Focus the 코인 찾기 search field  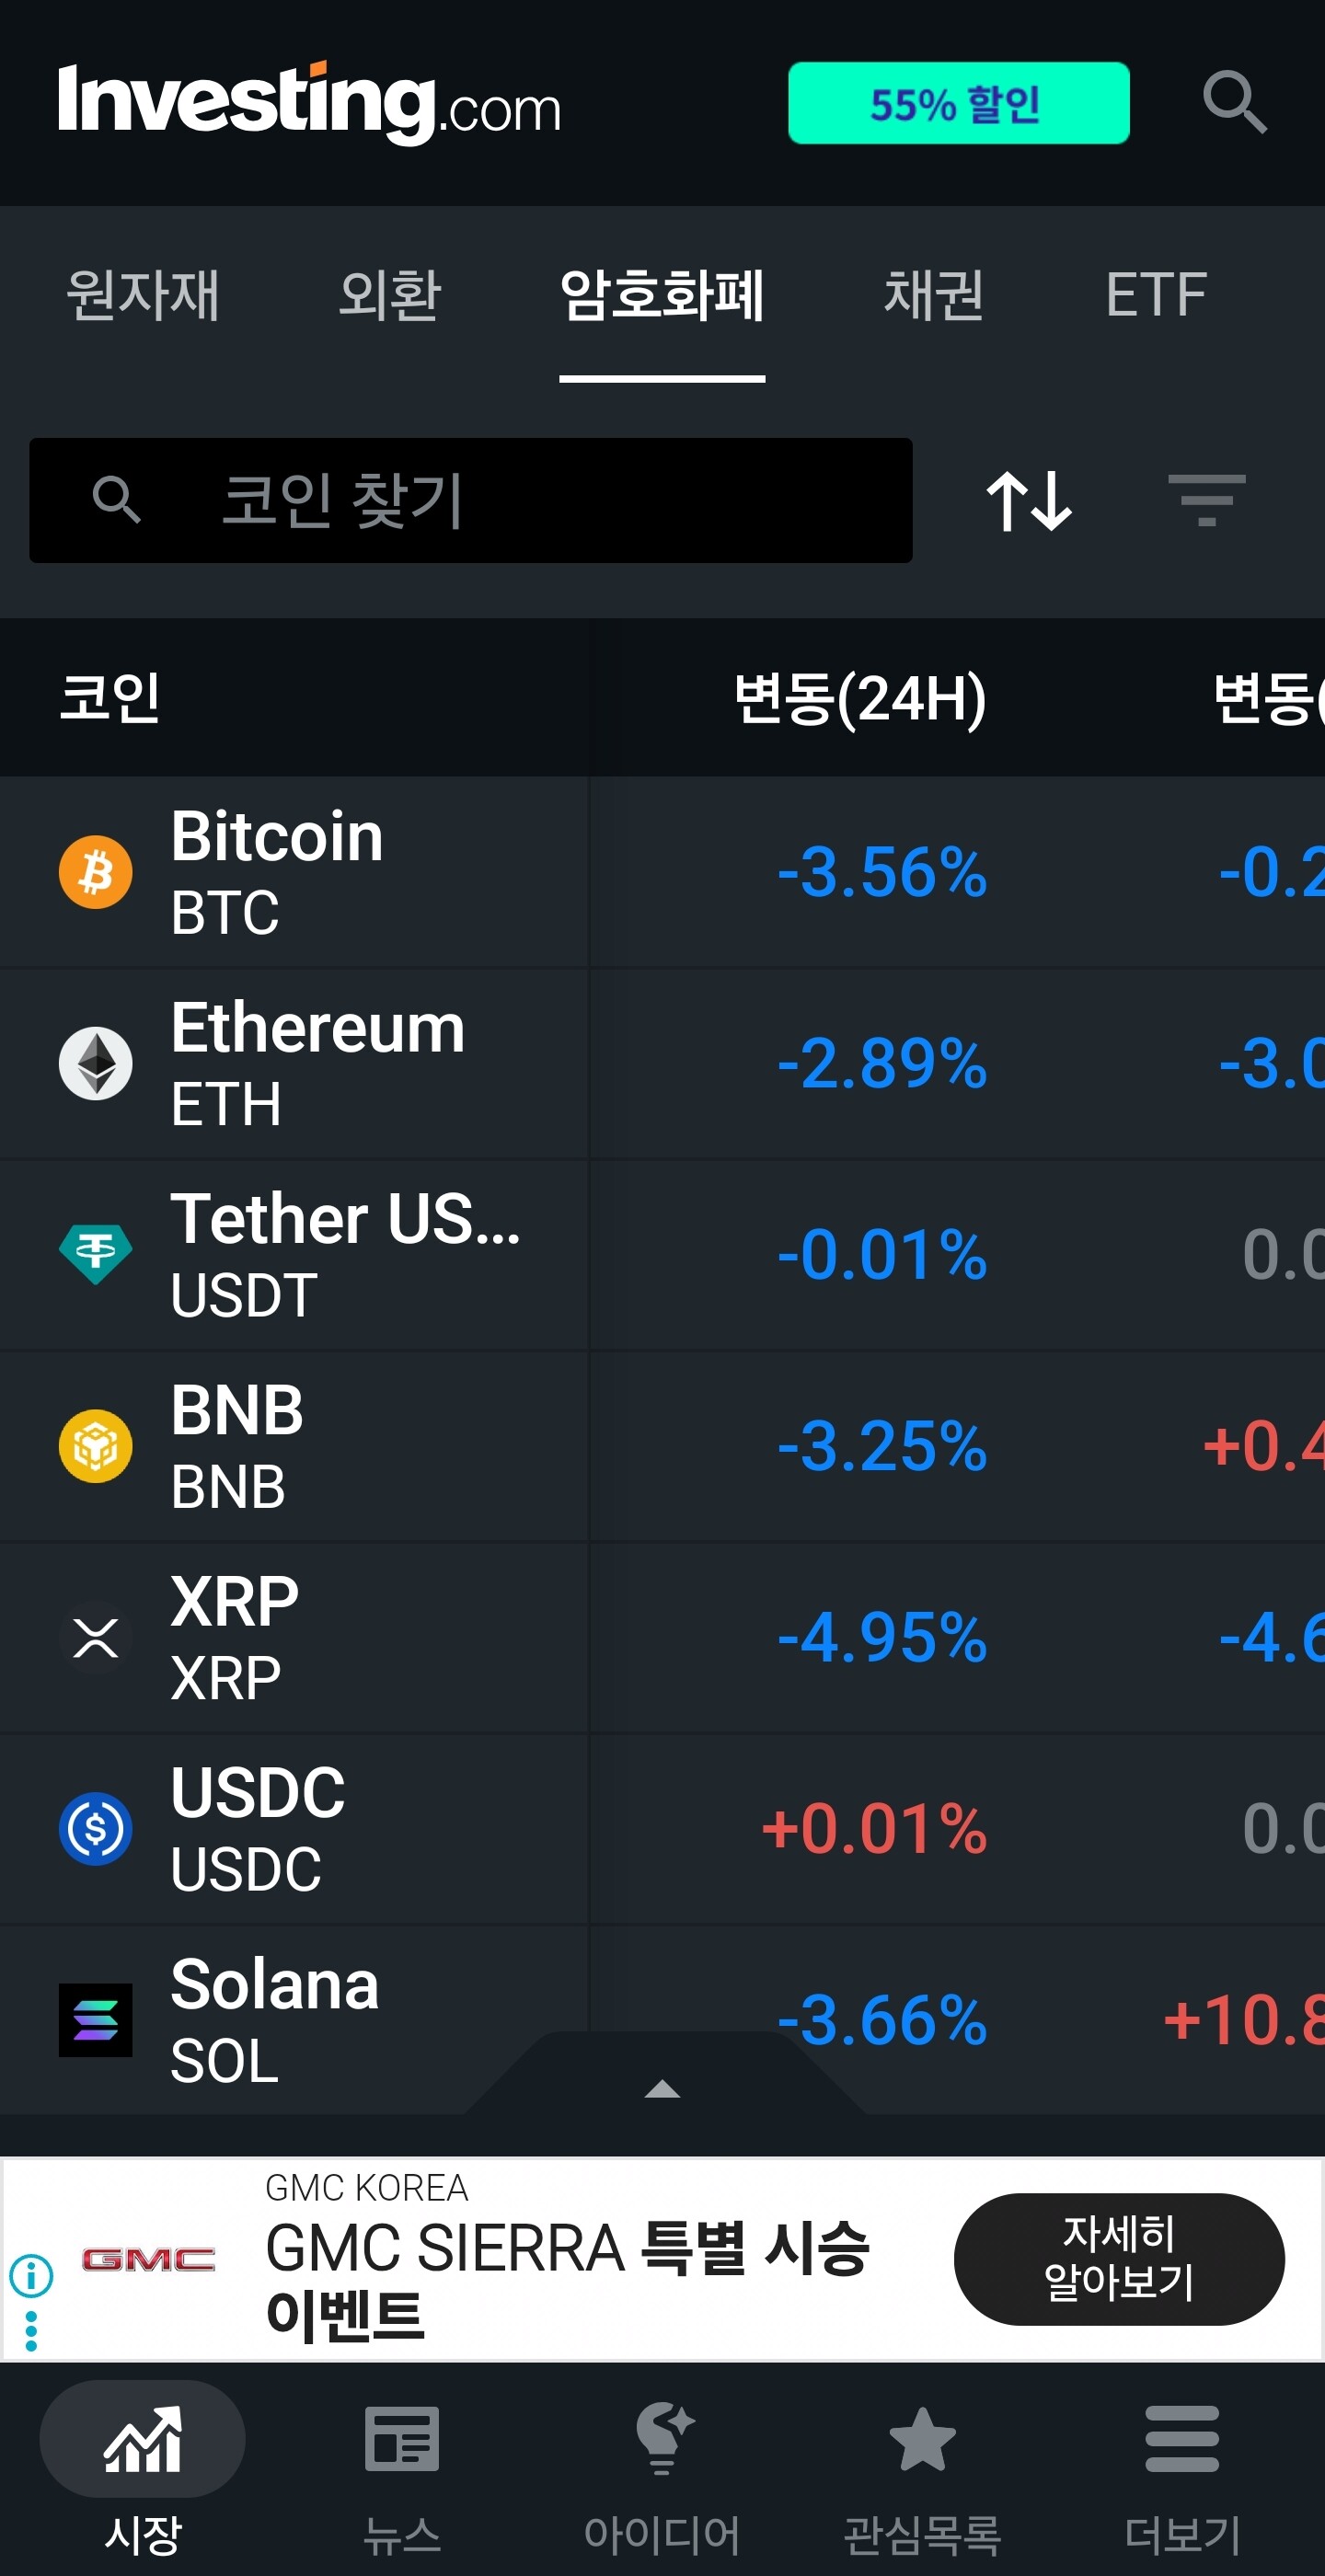tap(470, 500)
